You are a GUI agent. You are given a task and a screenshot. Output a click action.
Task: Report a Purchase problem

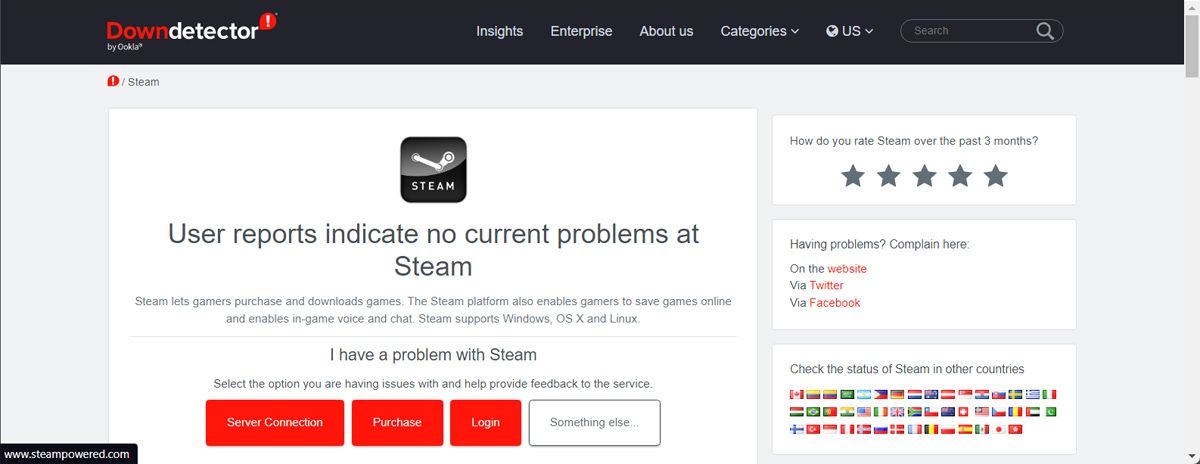pos(397,422)
